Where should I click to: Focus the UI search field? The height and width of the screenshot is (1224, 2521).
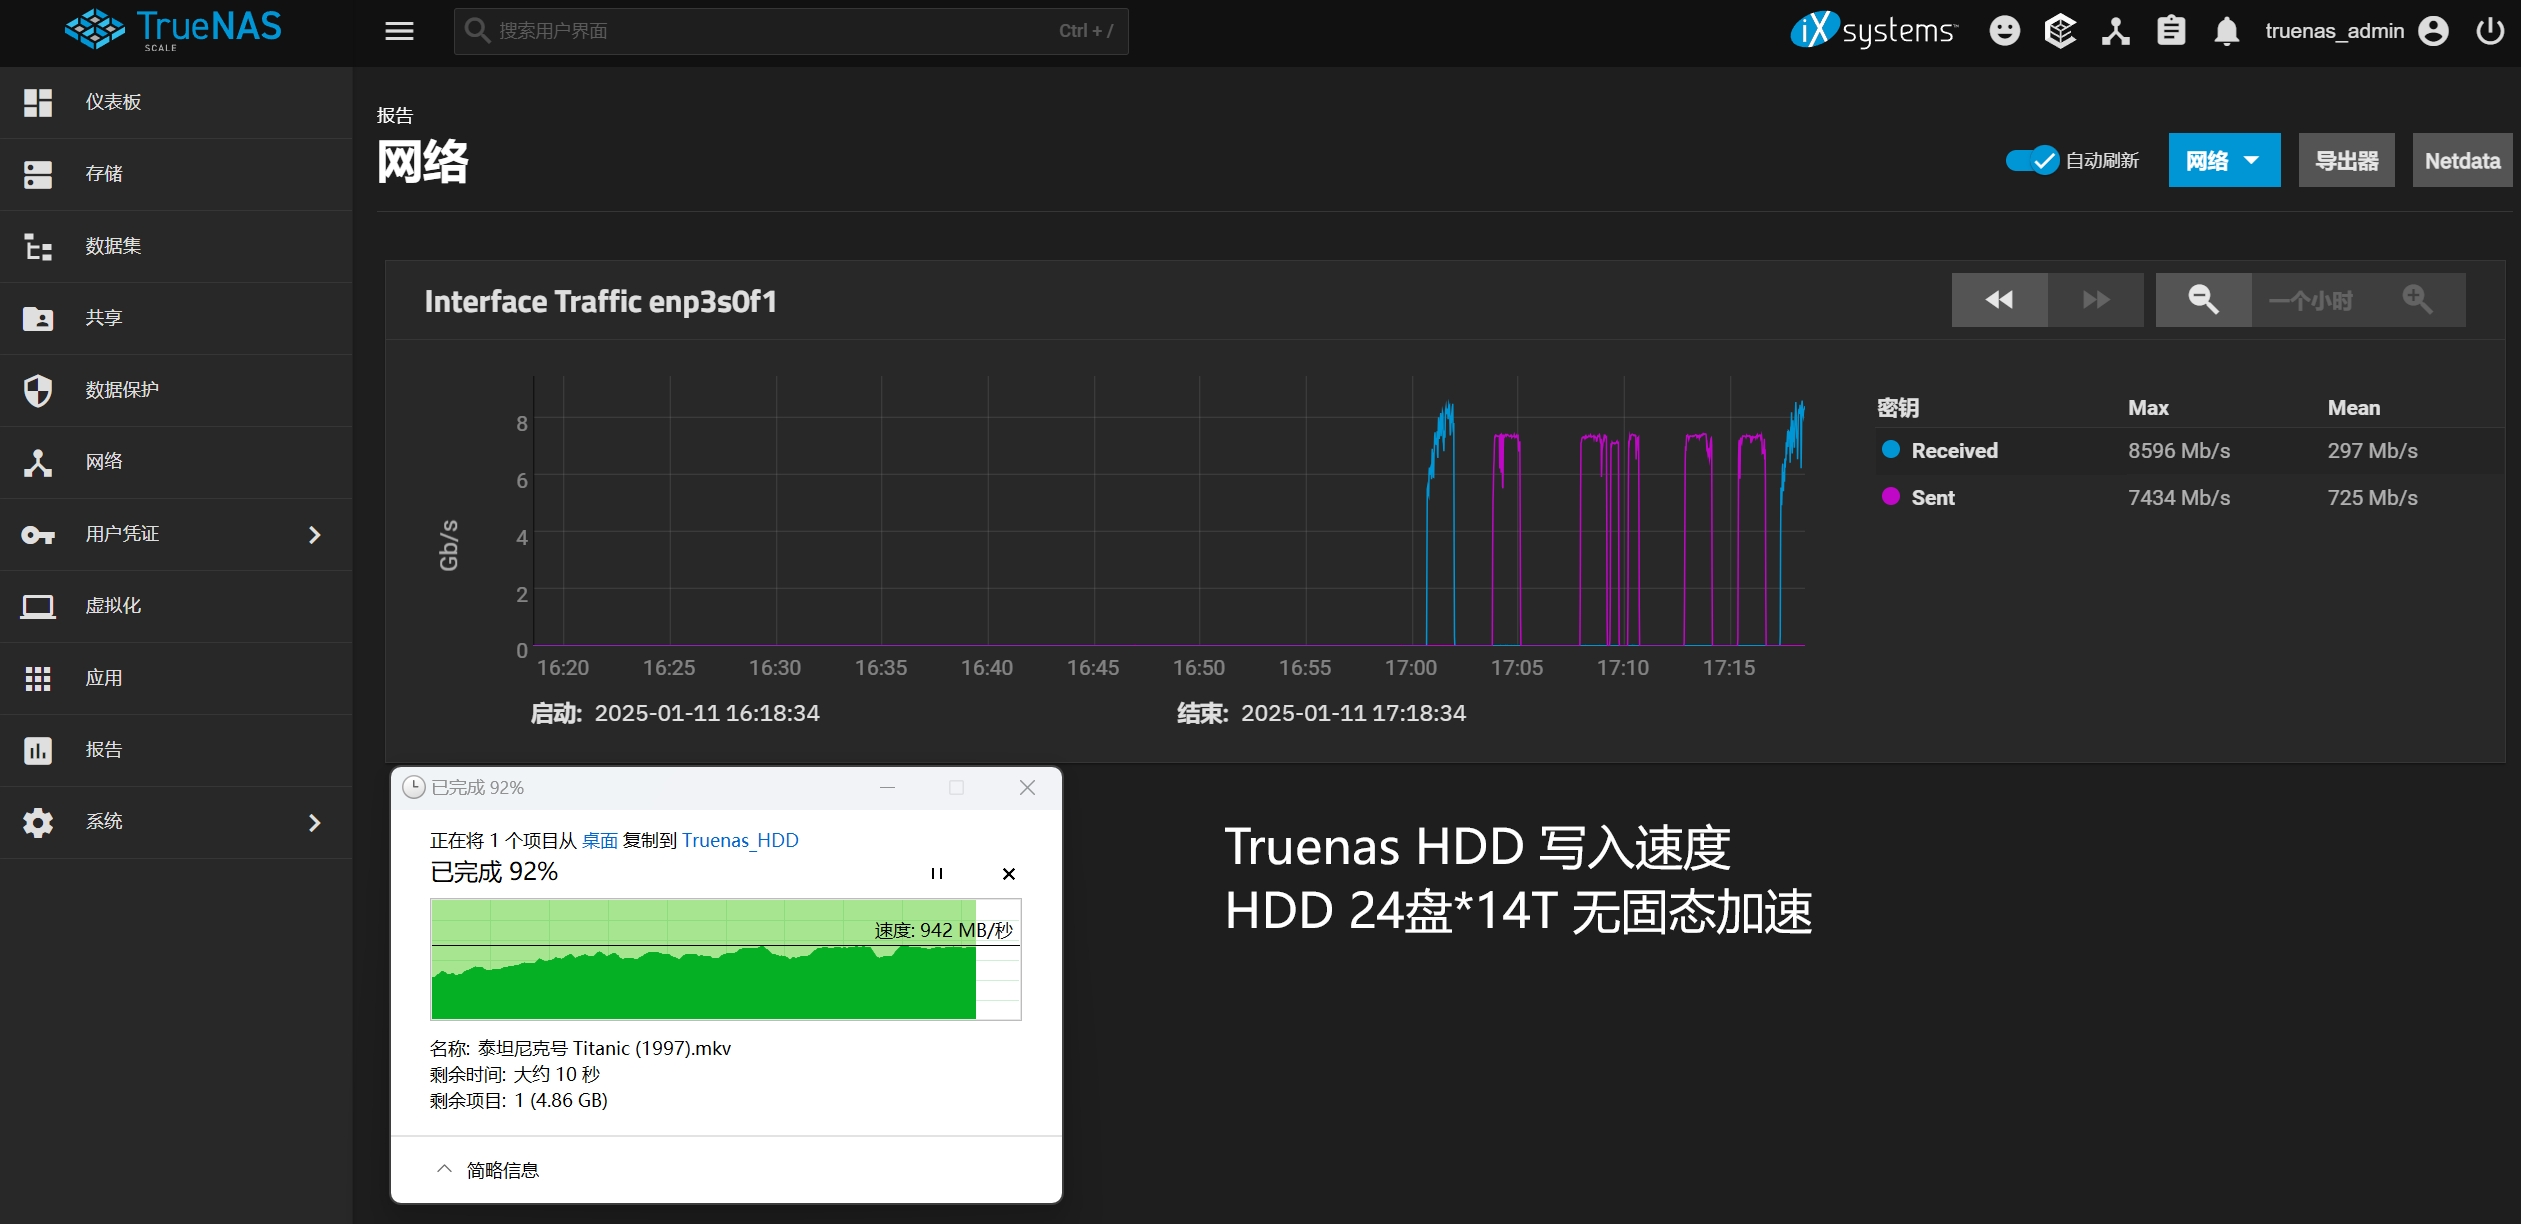click(x=791, y=31)
